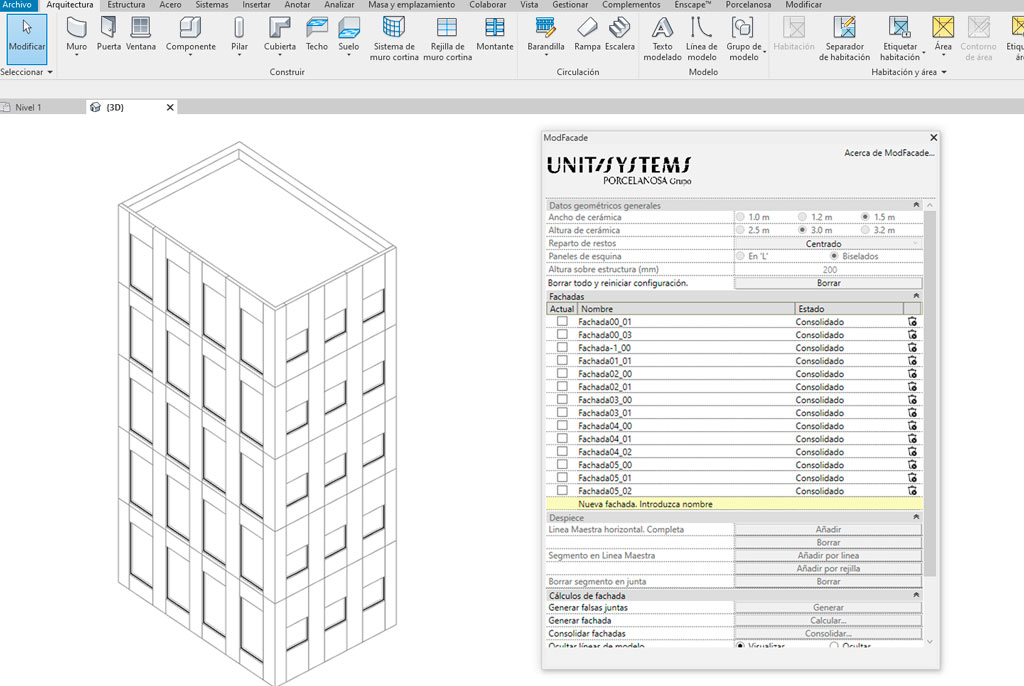Click trash icon for Fachada02_00 row
Image resolution: width=1024 pixels, height=686 pixels.
(x=912, y=374)
